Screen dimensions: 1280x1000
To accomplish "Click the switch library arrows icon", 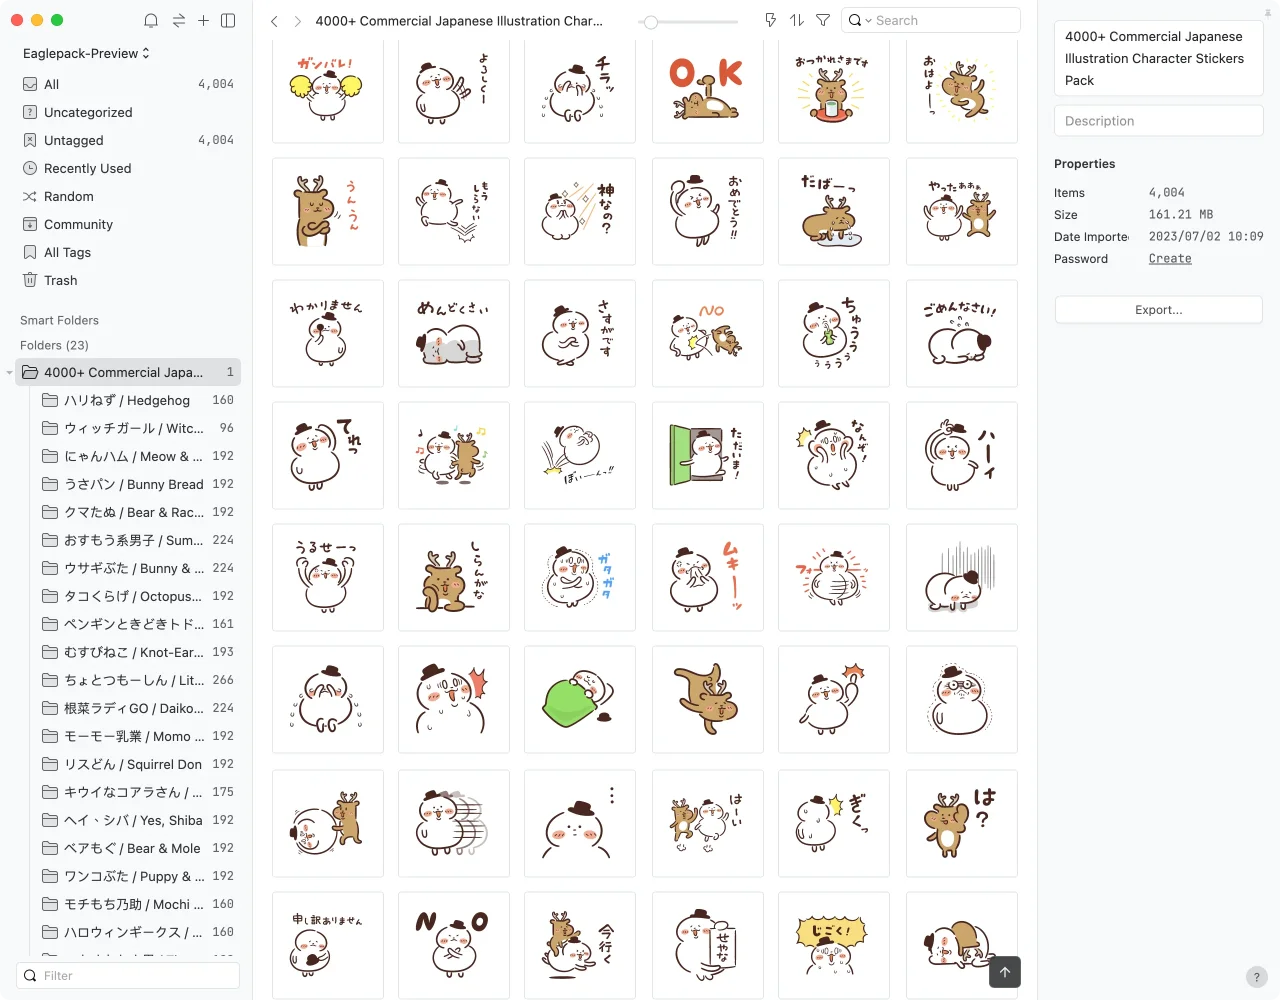I will (178, 20).
